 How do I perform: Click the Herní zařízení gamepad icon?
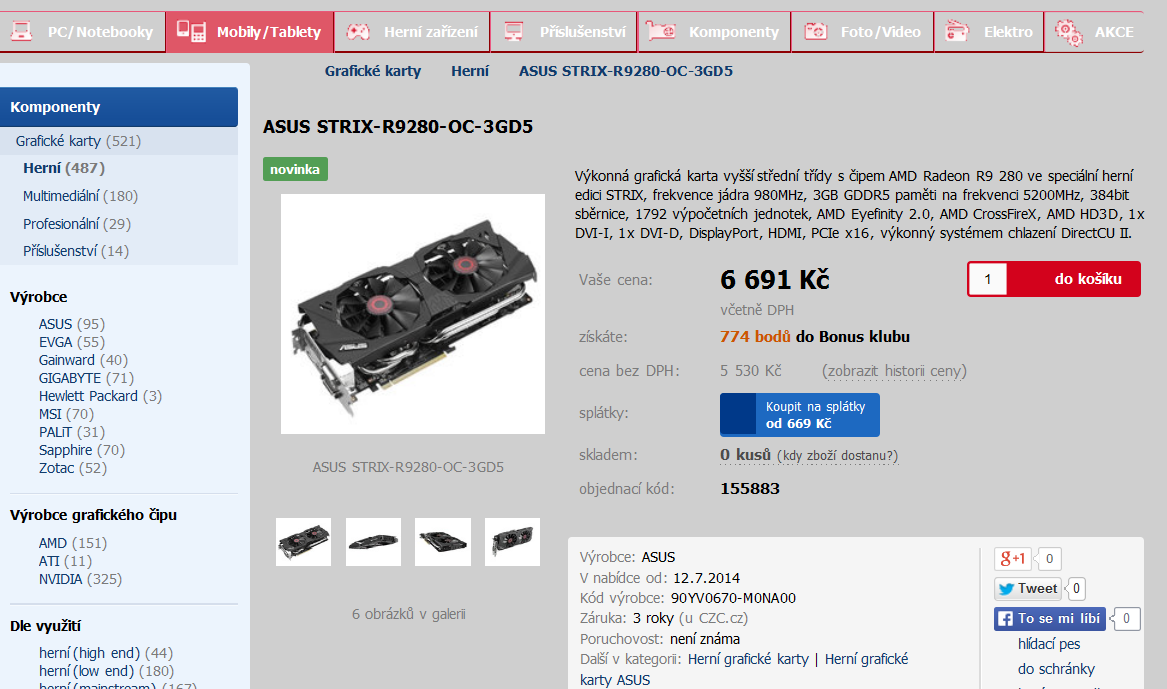(x=359, y=31)
